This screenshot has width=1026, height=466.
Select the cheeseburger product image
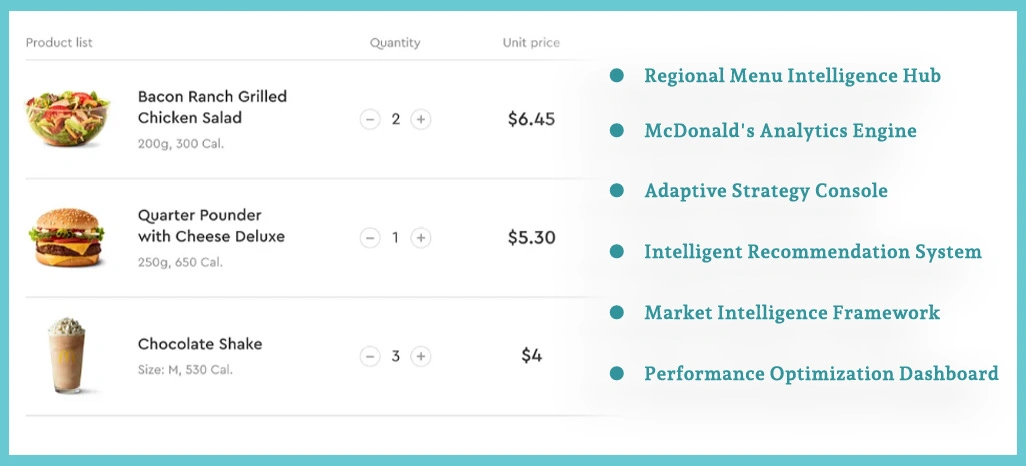pos(67,237)
